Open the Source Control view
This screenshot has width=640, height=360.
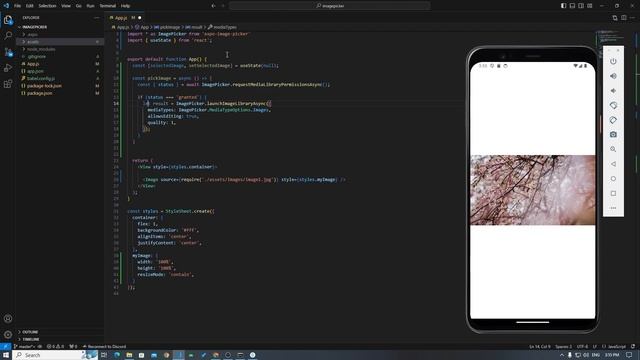click(8, 52)
